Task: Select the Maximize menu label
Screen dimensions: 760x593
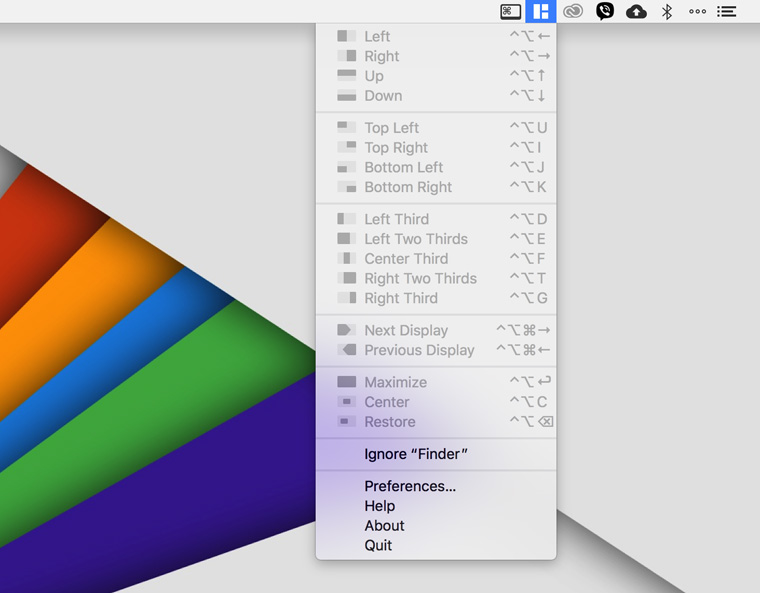Action: point(396,382)
